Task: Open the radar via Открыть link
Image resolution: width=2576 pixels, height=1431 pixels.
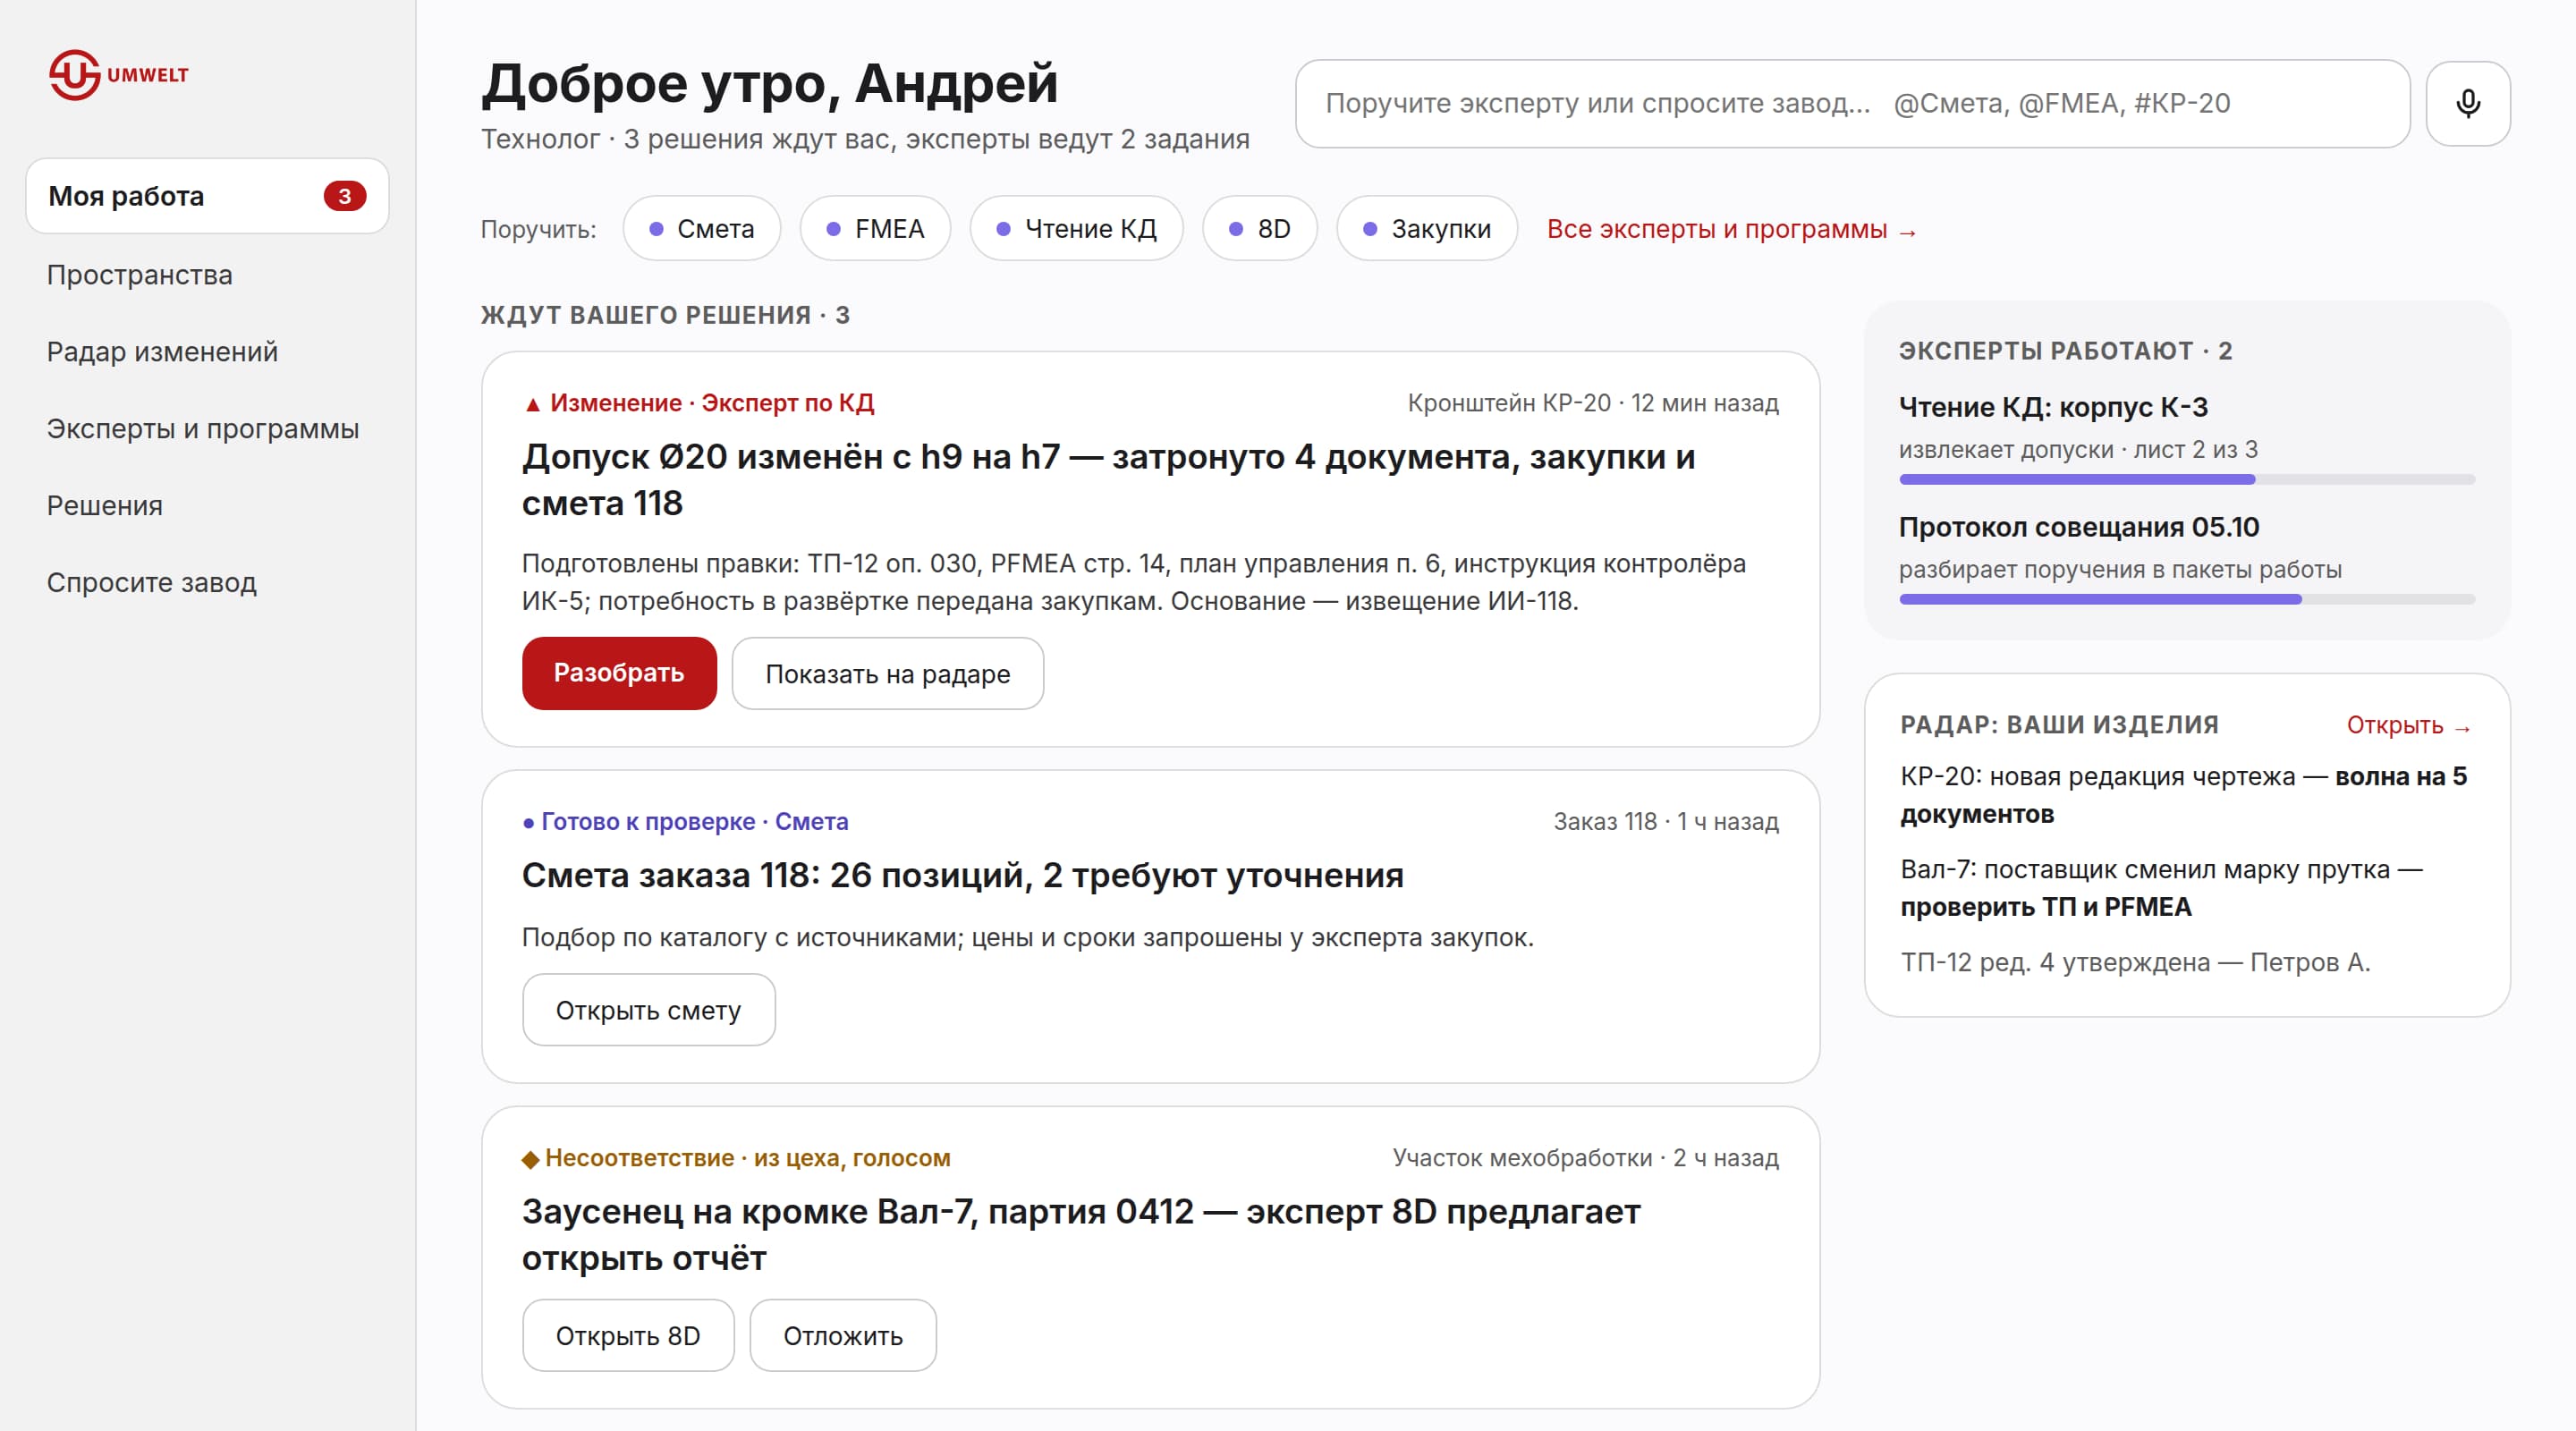Action: 2408,725
